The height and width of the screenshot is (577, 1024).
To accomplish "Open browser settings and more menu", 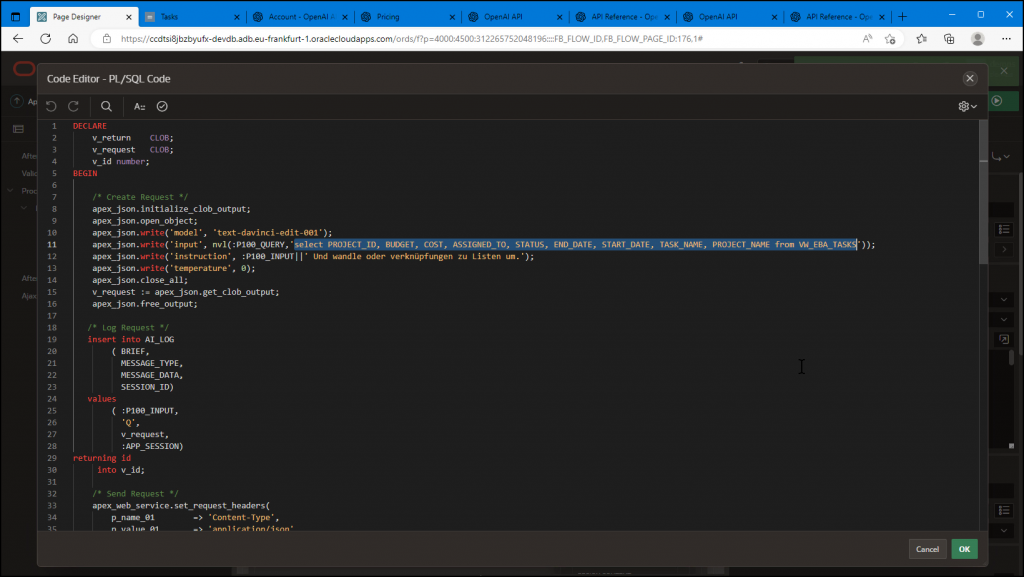I will pyautogui.click(x=1006, y=39).
